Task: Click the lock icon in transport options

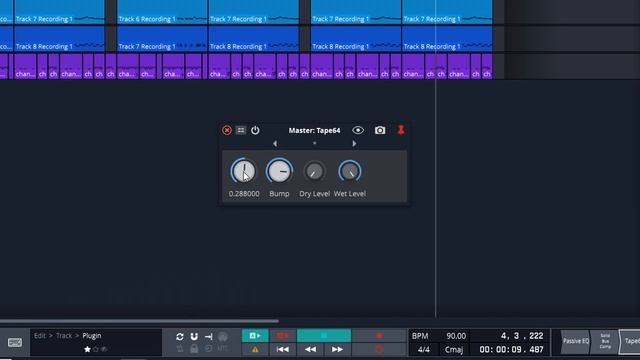Action: [x=194, y=349]
